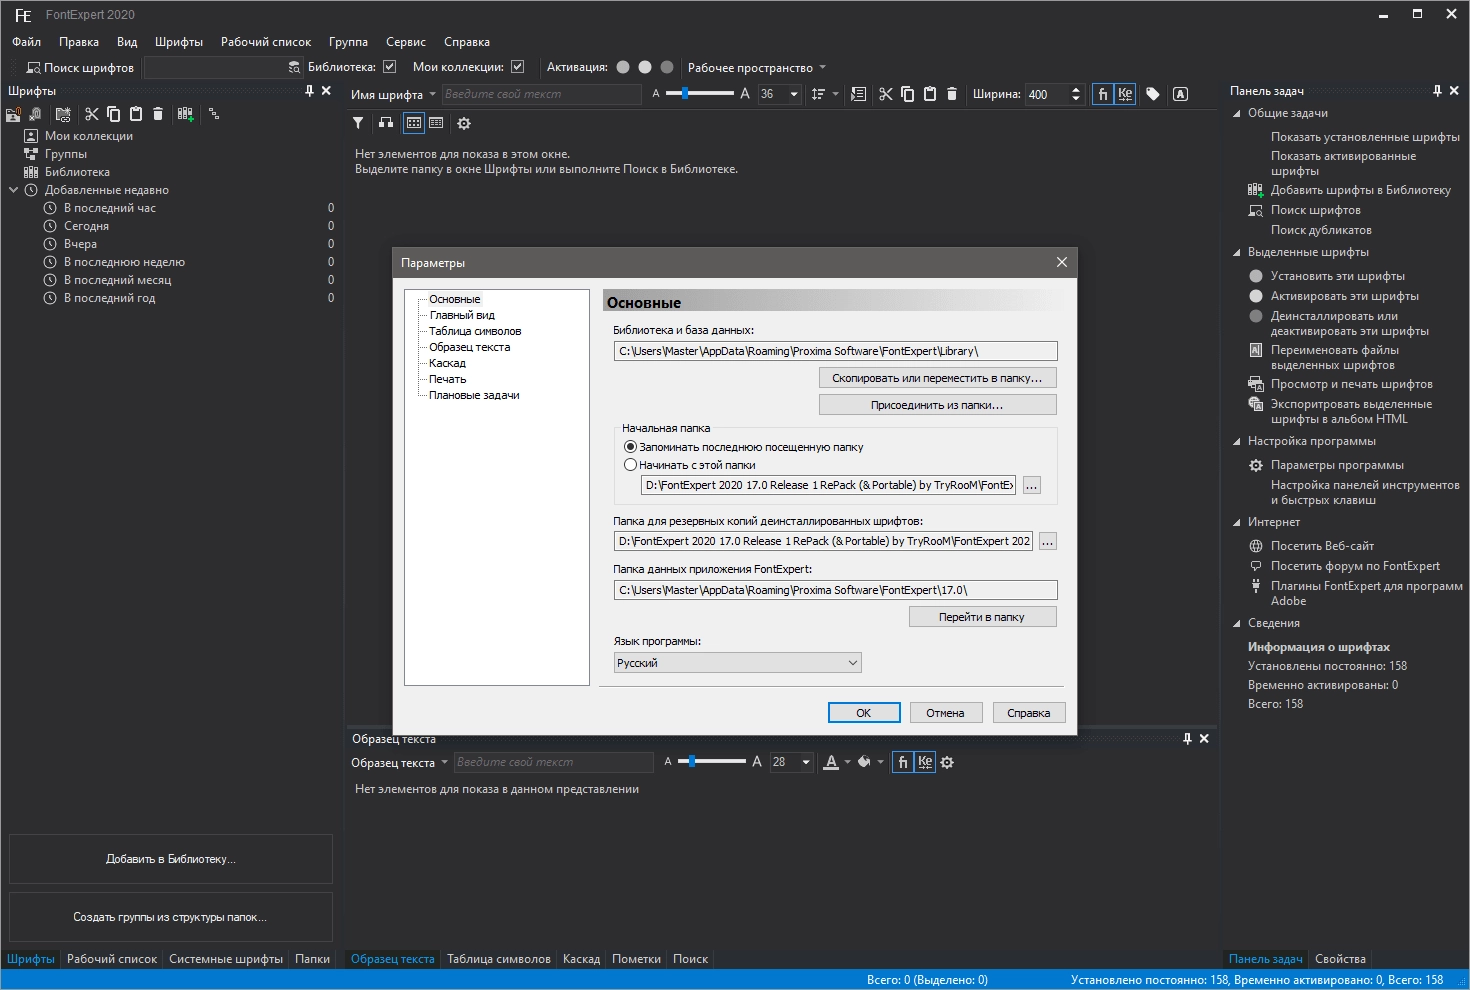The image size is (1470, 990).
Task: Select Таблица символов in the Параметры tree
Action: pyautogui.click(x=475, y=331)
